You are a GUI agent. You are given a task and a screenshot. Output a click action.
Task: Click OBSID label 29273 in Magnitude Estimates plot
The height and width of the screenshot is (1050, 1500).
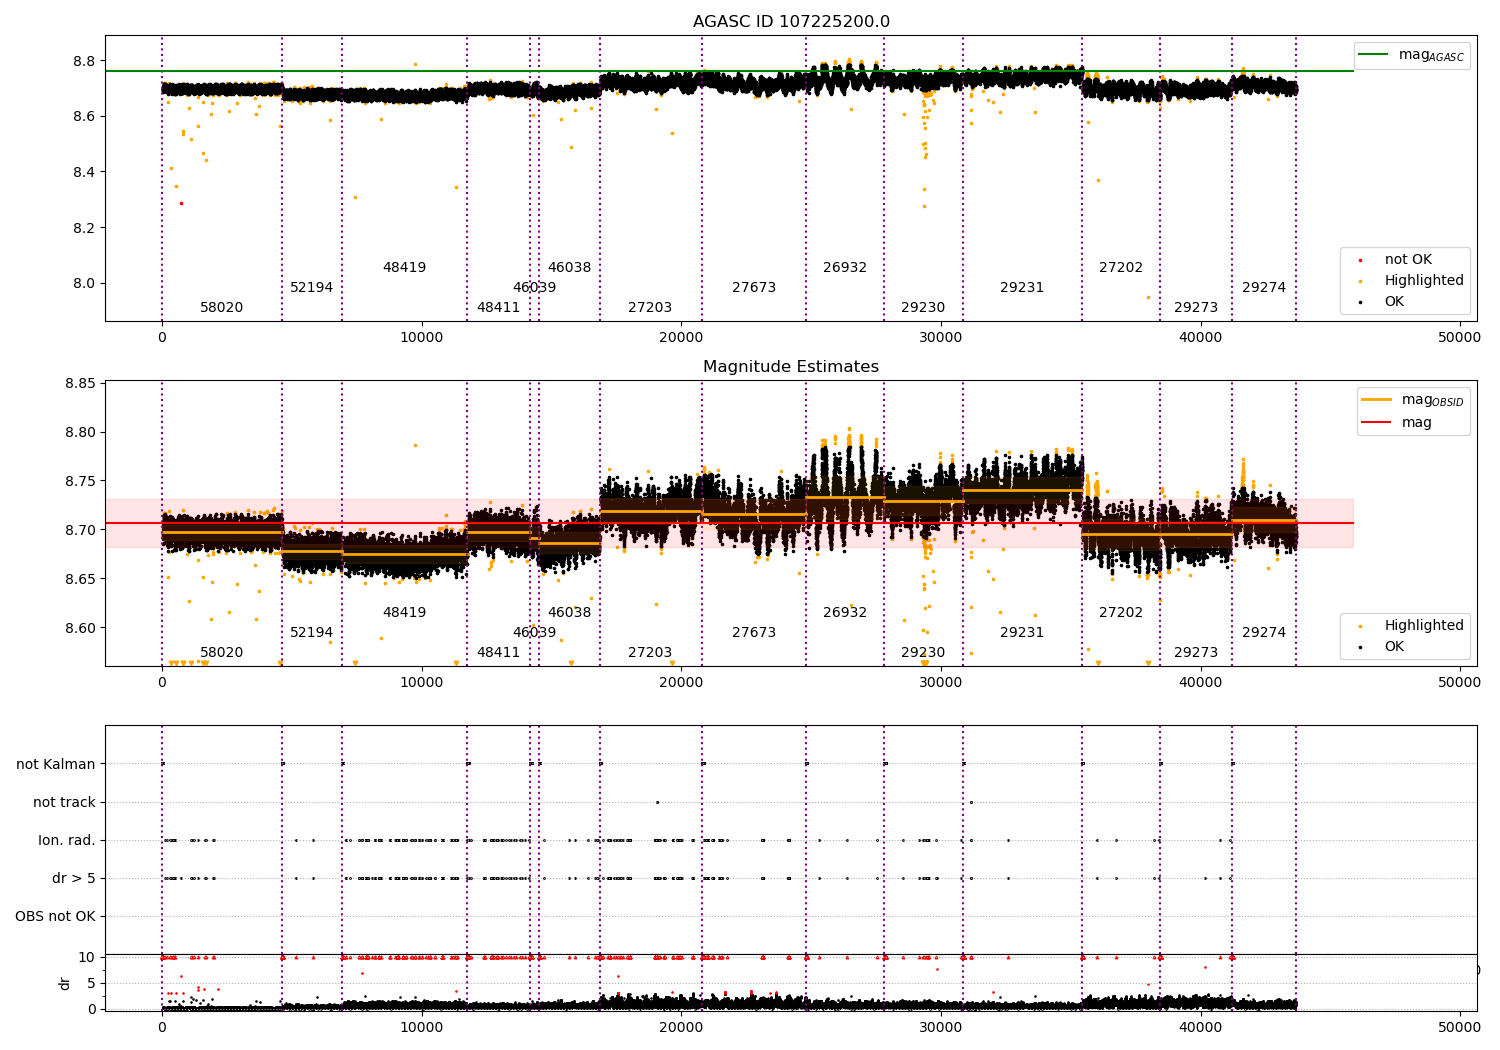pos(1196,653)
